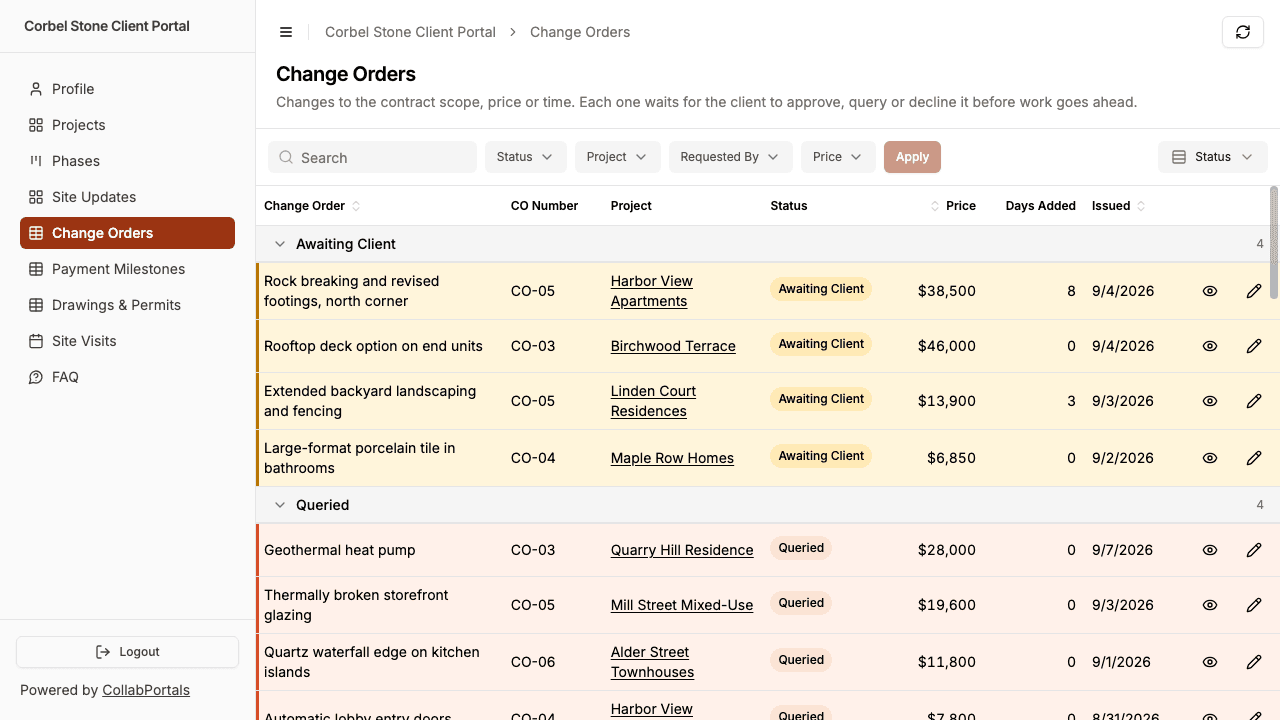Follow the CollabPortals link
This screenshot has width=1280, height=720.
point(146,690)
